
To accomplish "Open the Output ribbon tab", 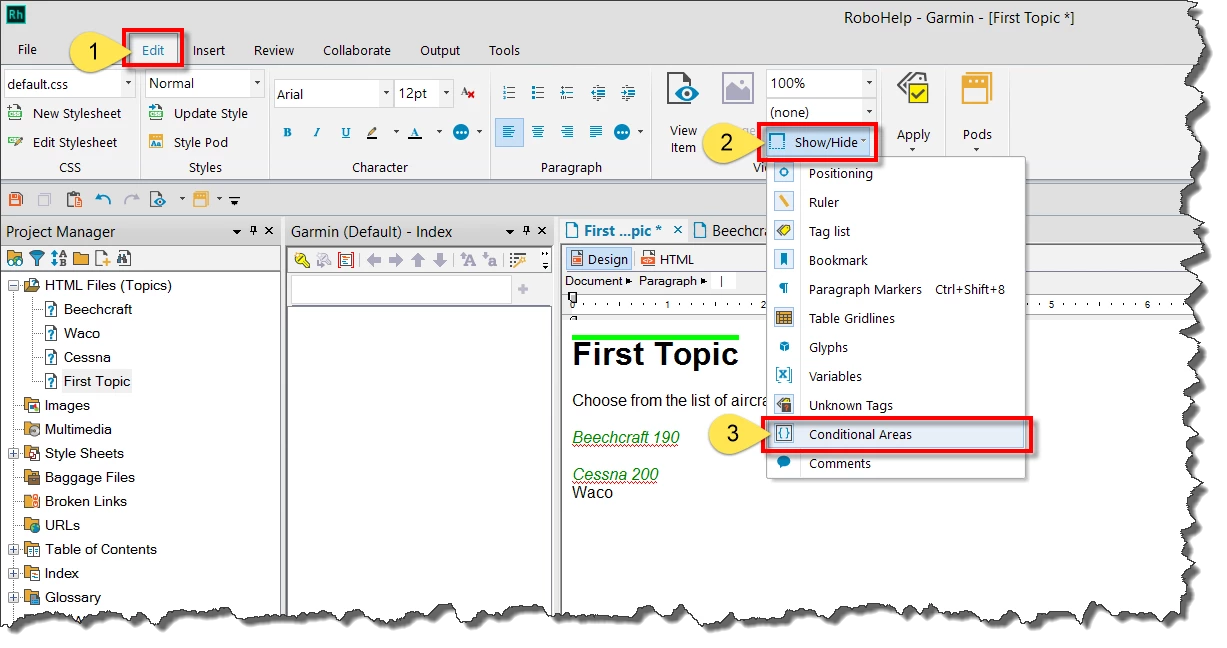I will pos(440,50).
